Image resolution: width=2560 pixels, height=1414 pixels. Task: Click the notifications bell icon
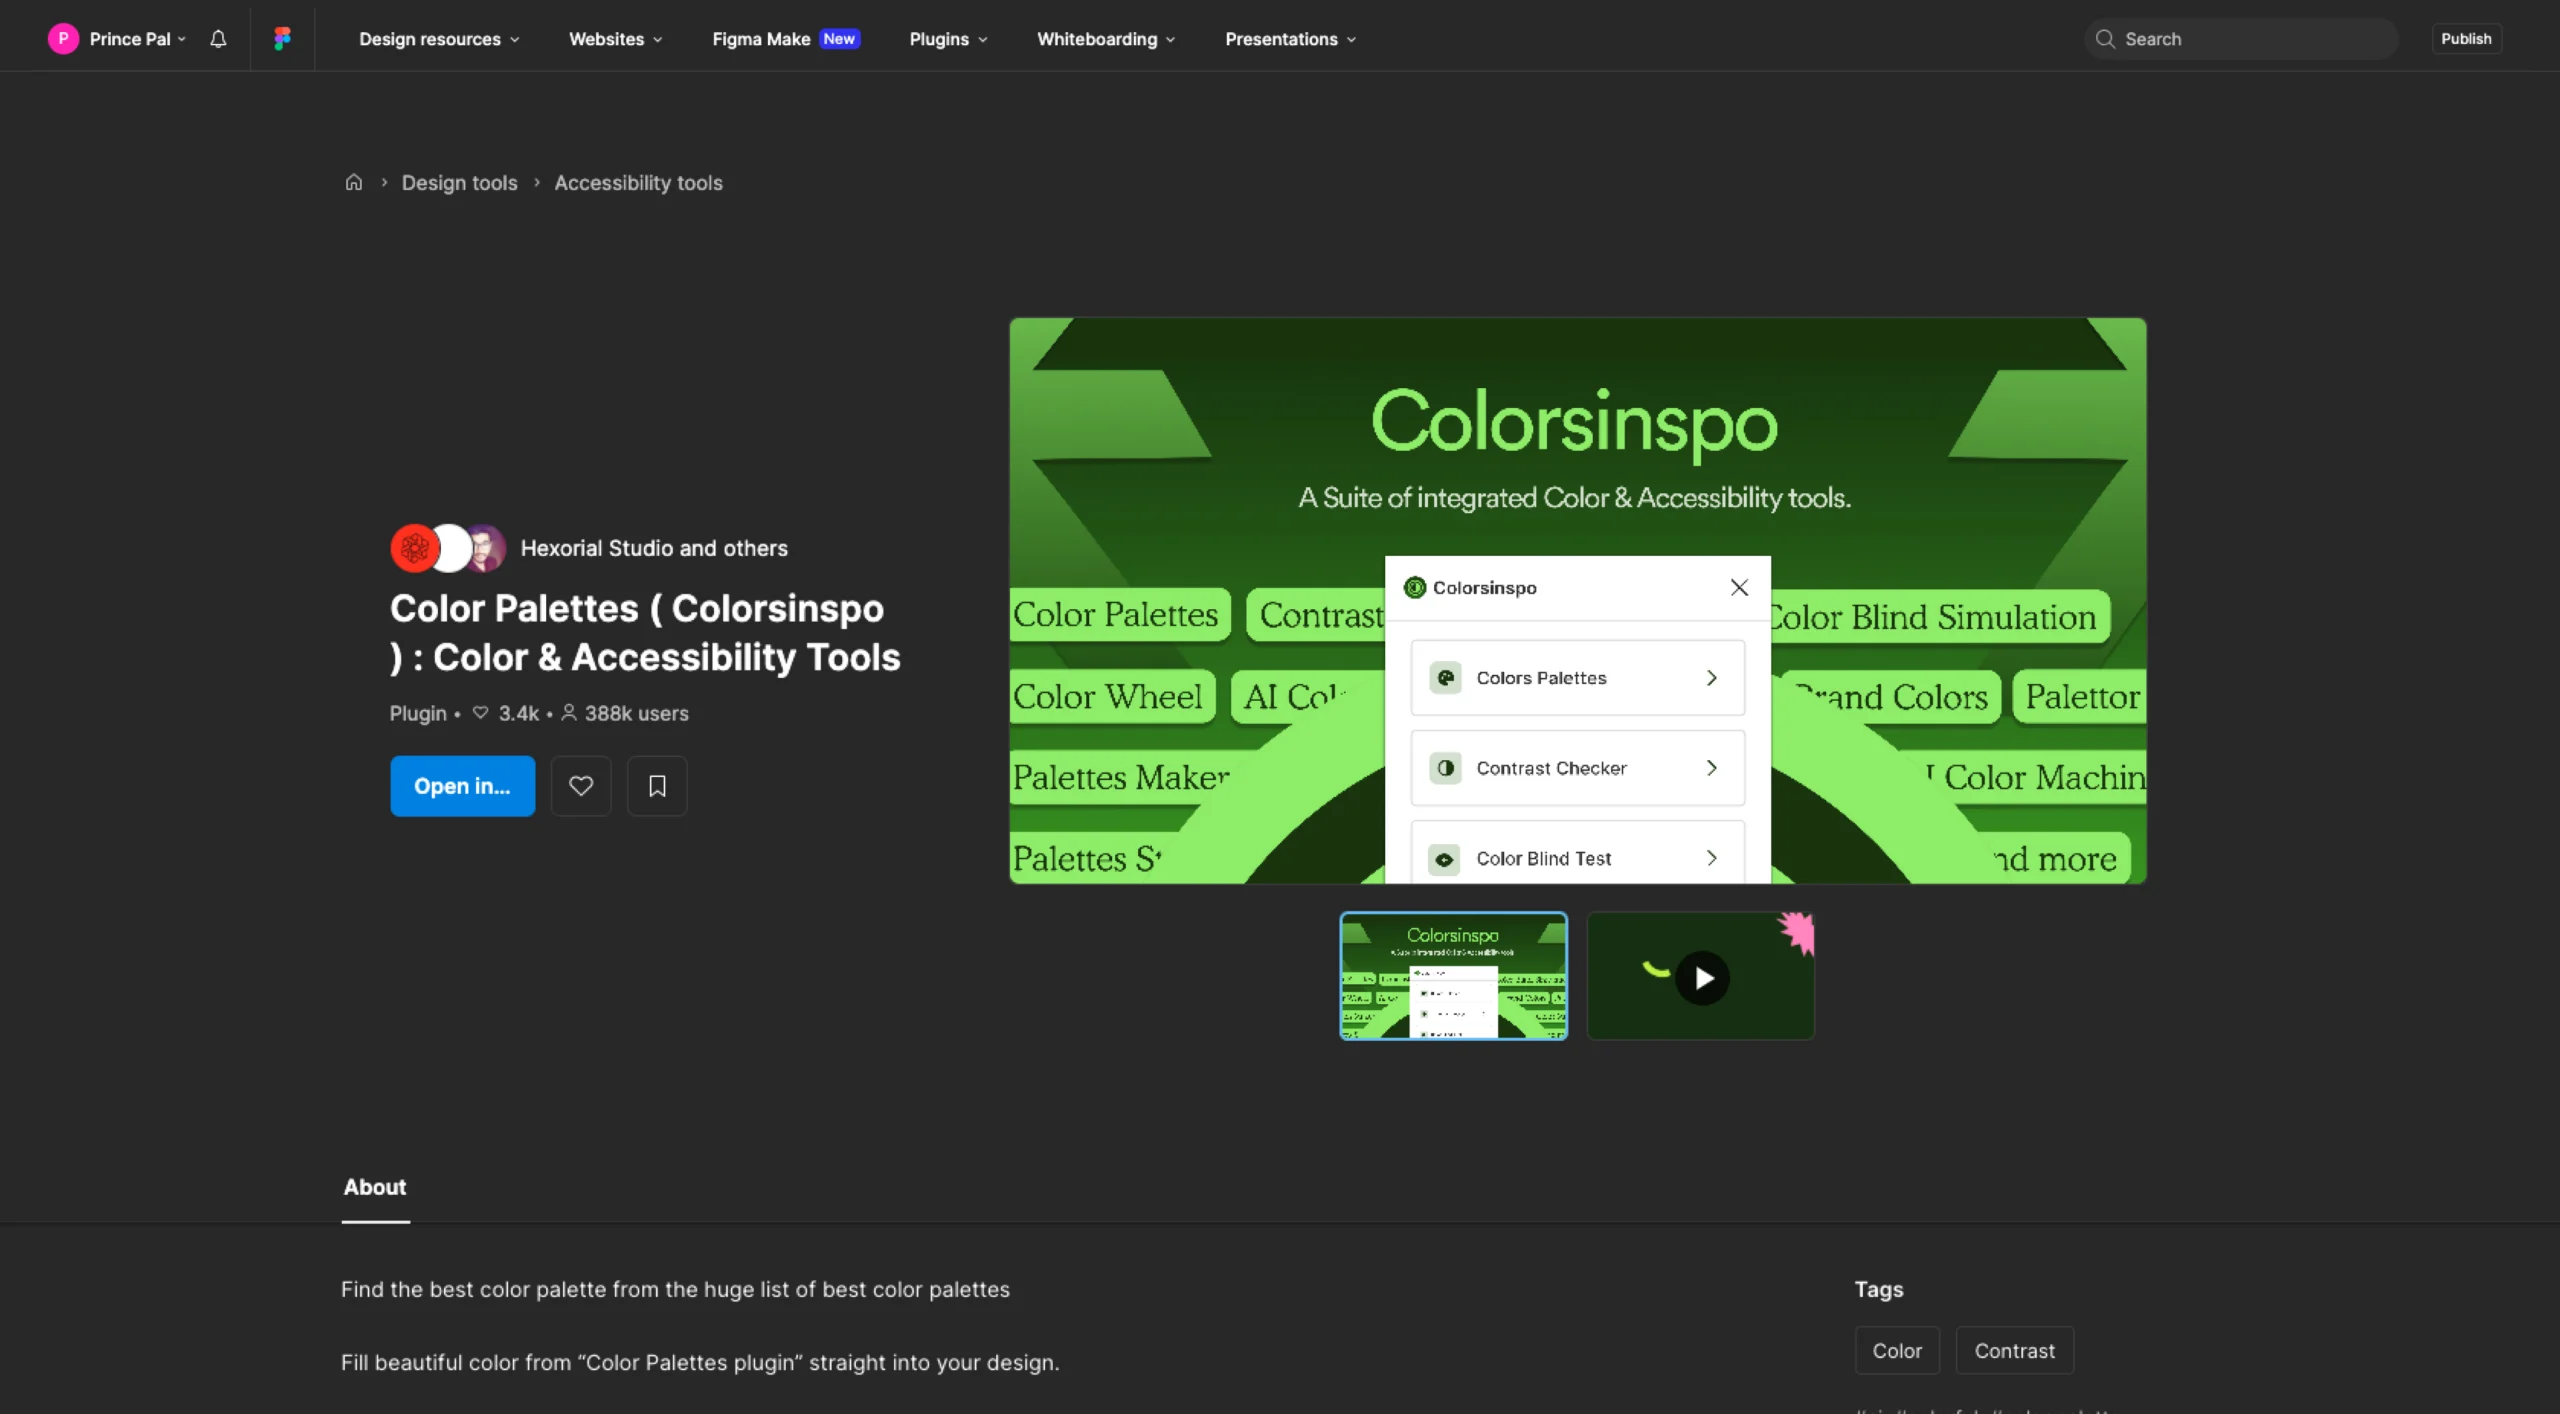pyautogui.click(x=218, y=39)
